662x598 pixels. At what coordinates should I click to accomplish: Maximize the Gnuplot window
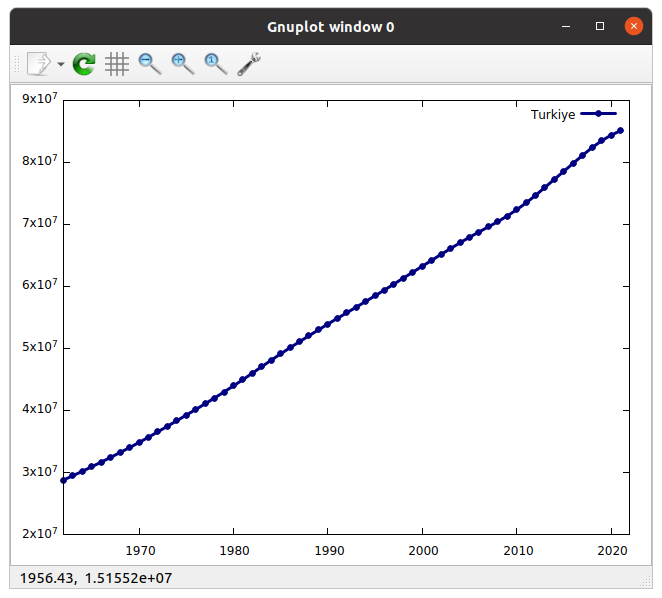(x=600, y=27)
